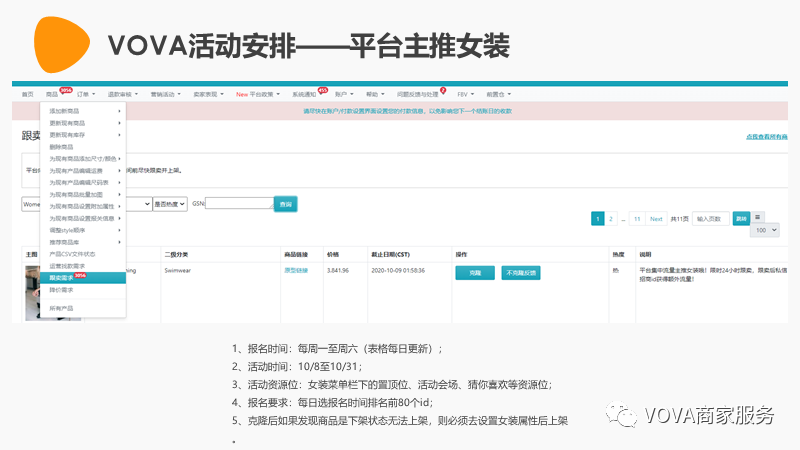
Task: Click the list view hamburger icon
Action: point(757,217)
